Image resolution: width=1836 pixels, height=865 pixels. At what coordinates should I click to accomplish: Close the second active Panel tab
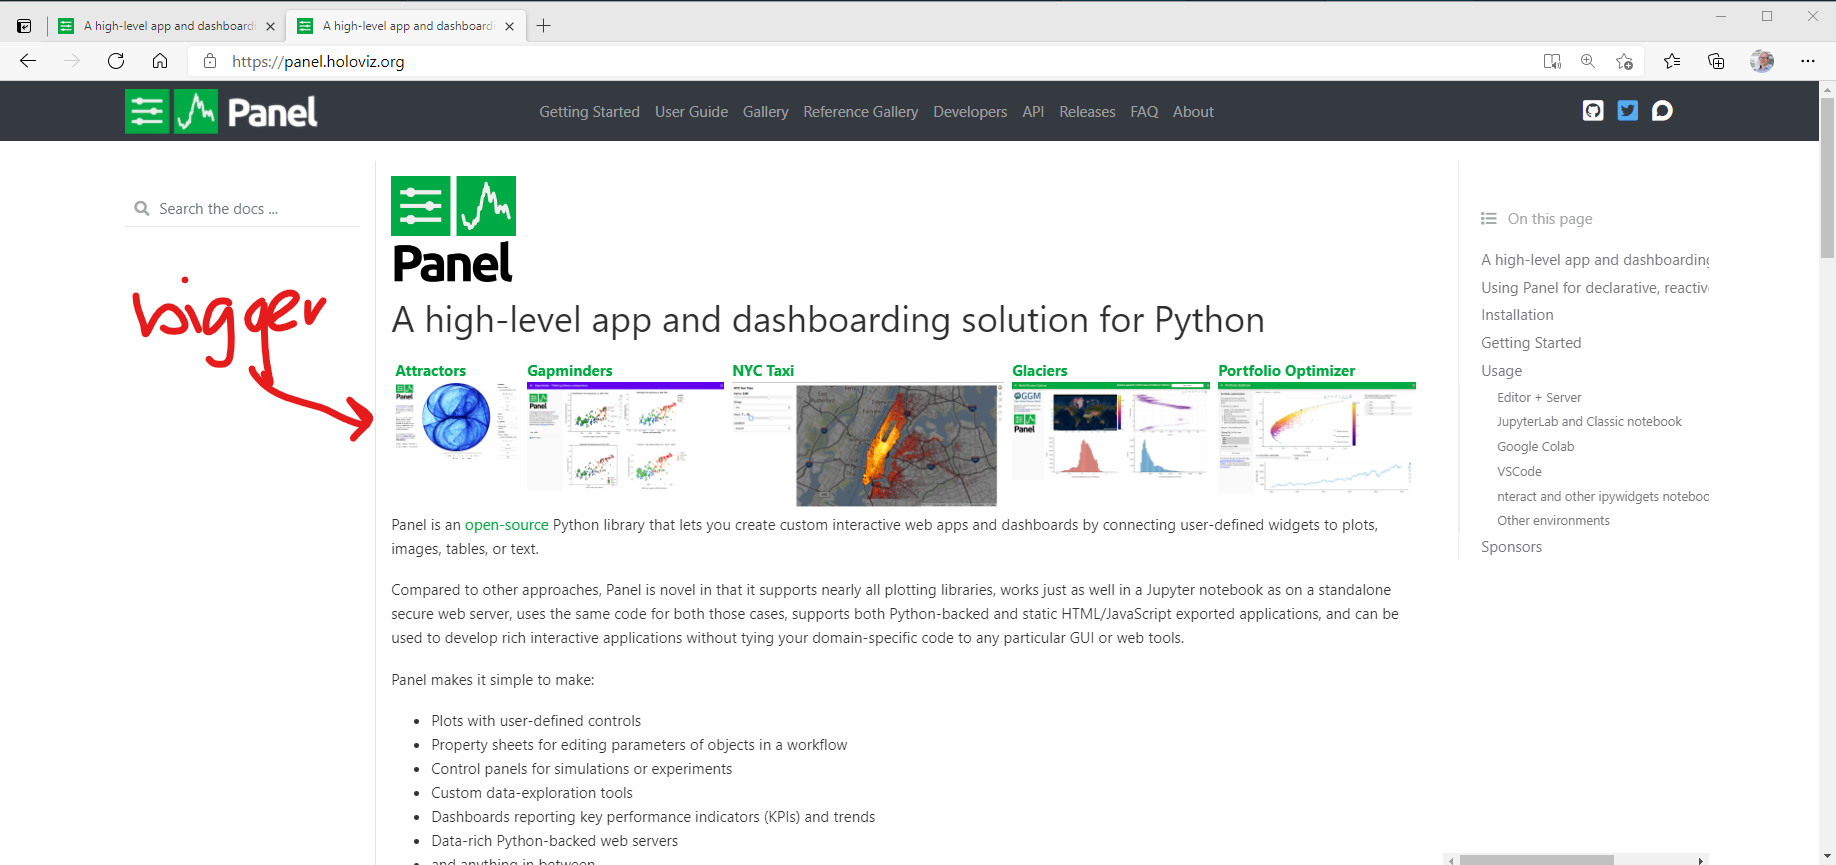point(509,27)
